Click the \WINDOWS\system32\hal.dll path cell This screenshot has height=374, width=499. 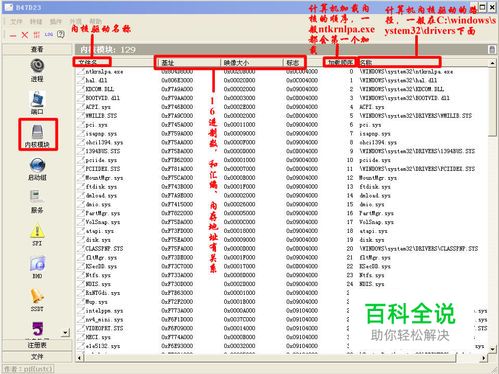pyautogui.click(x=398, y=80)
